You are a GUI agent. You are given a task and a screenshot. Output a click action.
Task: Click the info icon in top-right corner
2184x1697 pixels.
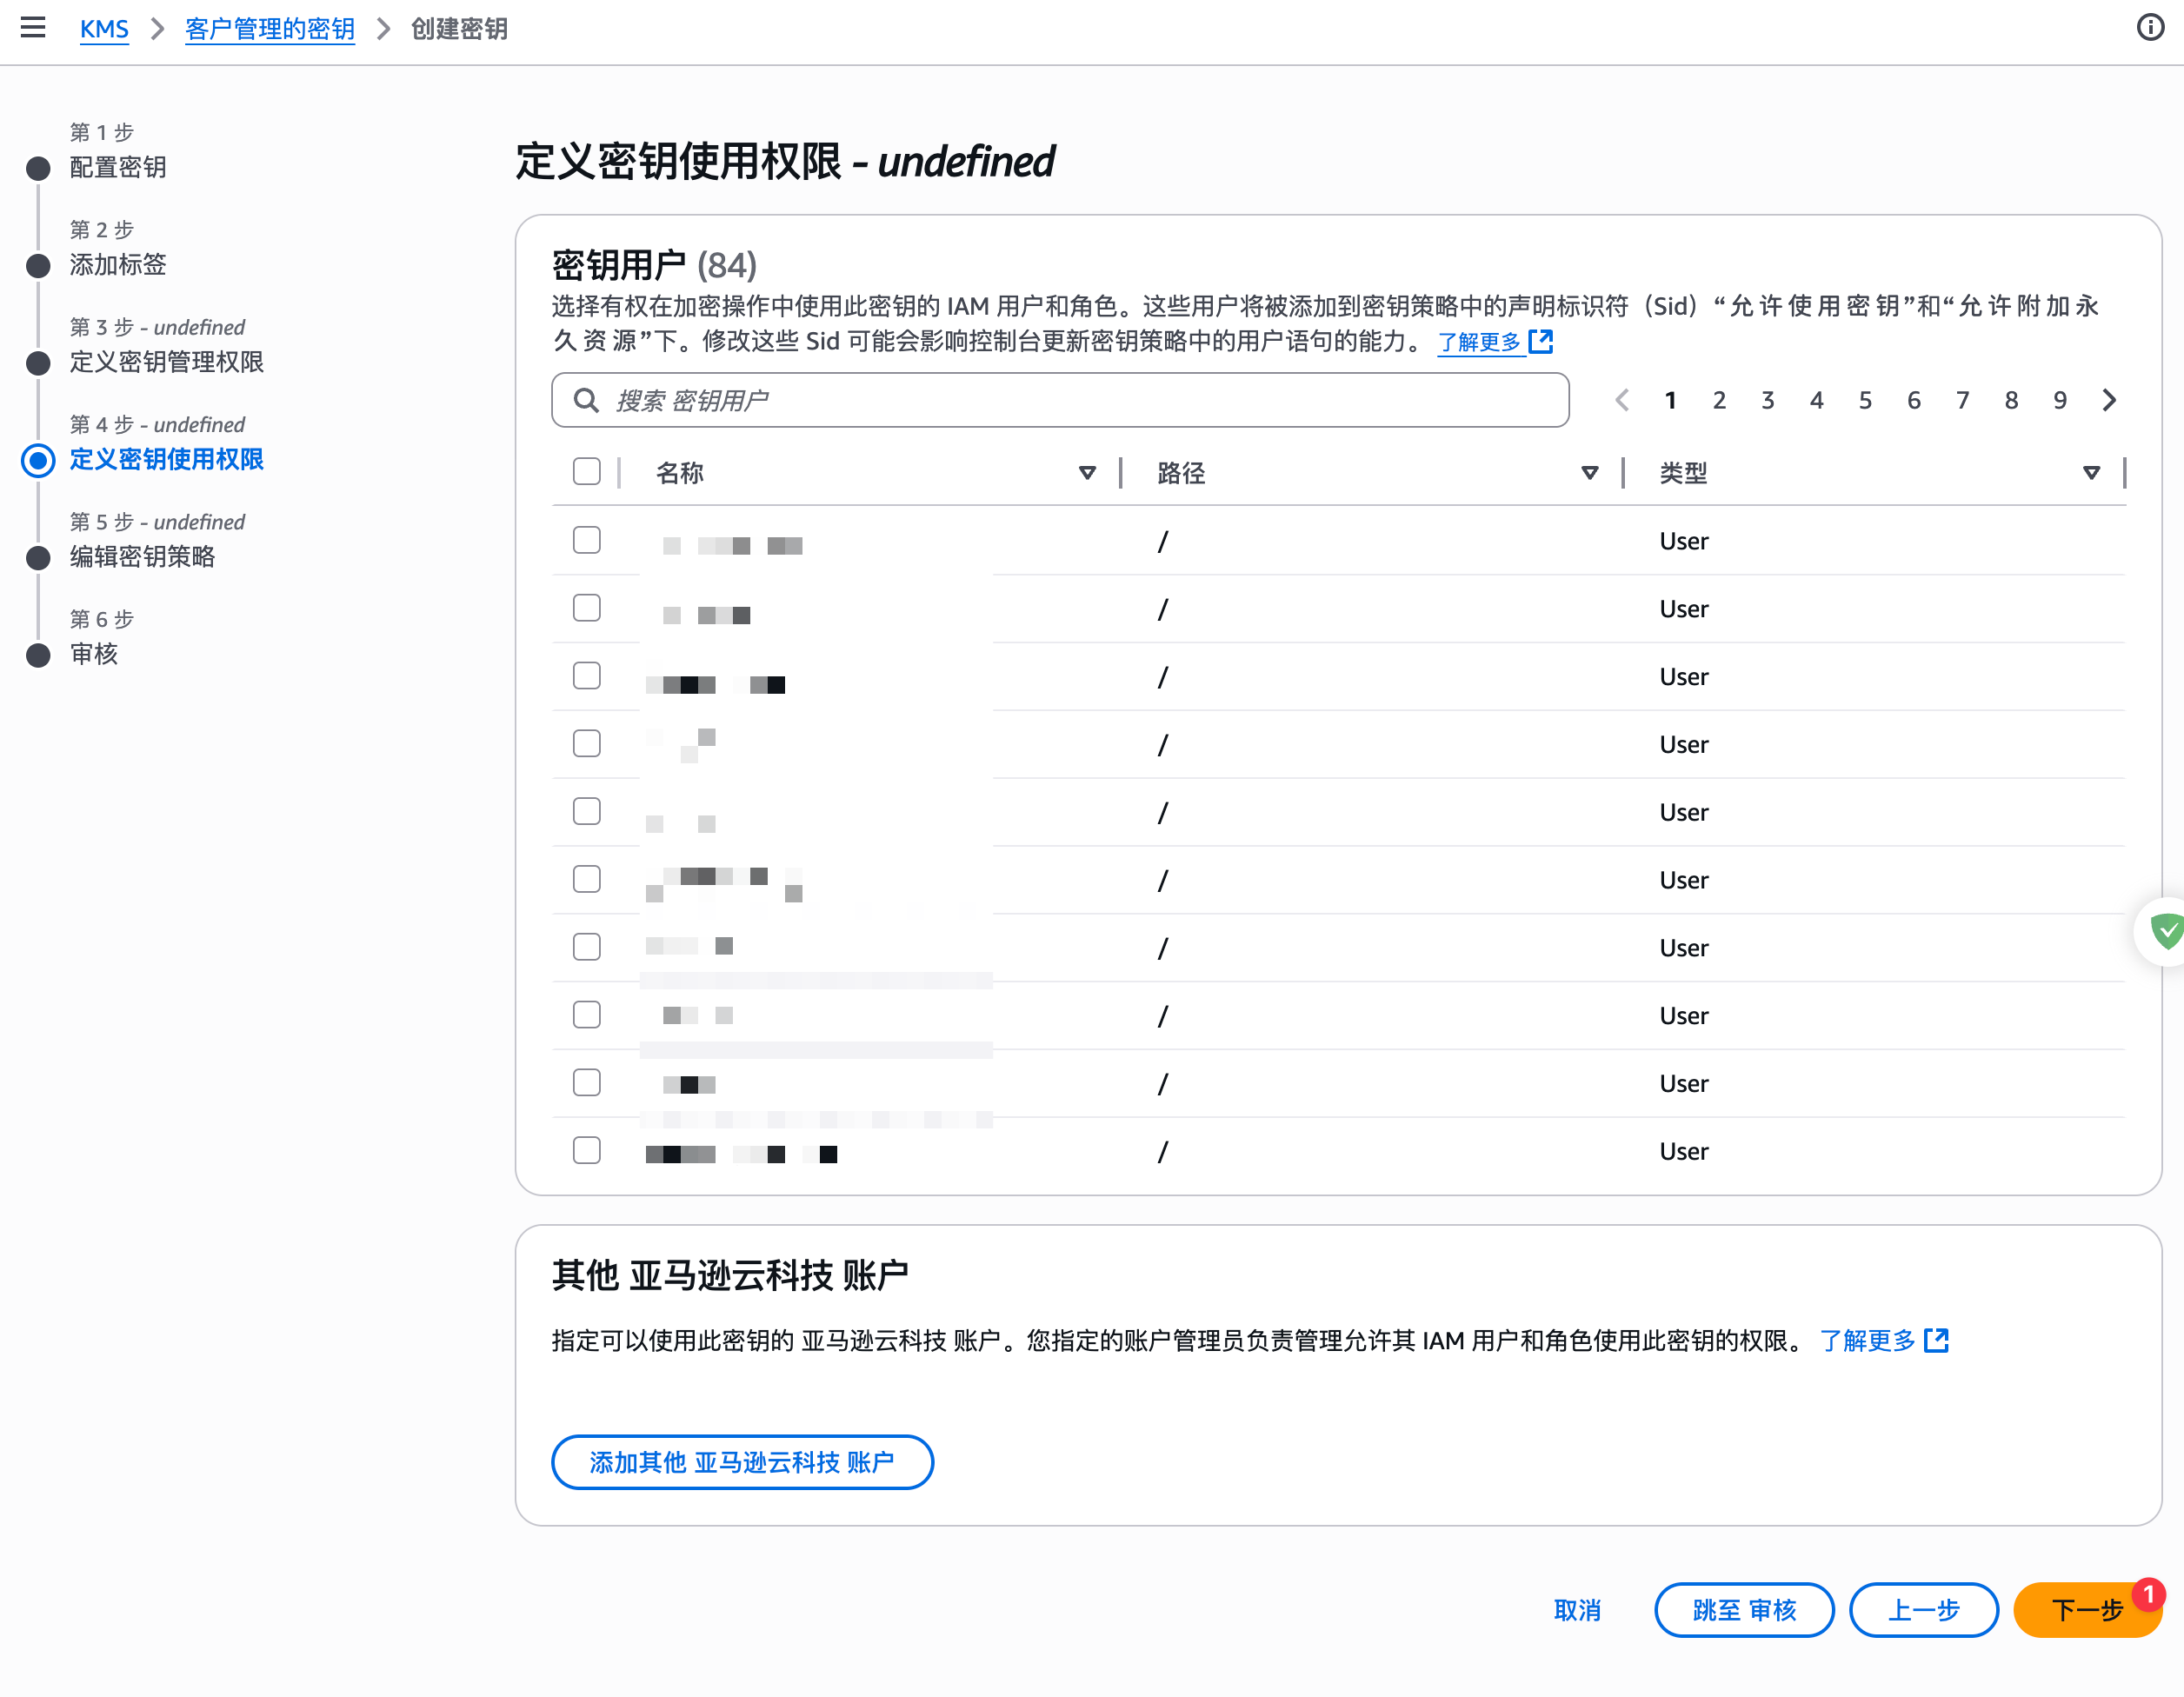(x=2150, y=27)
